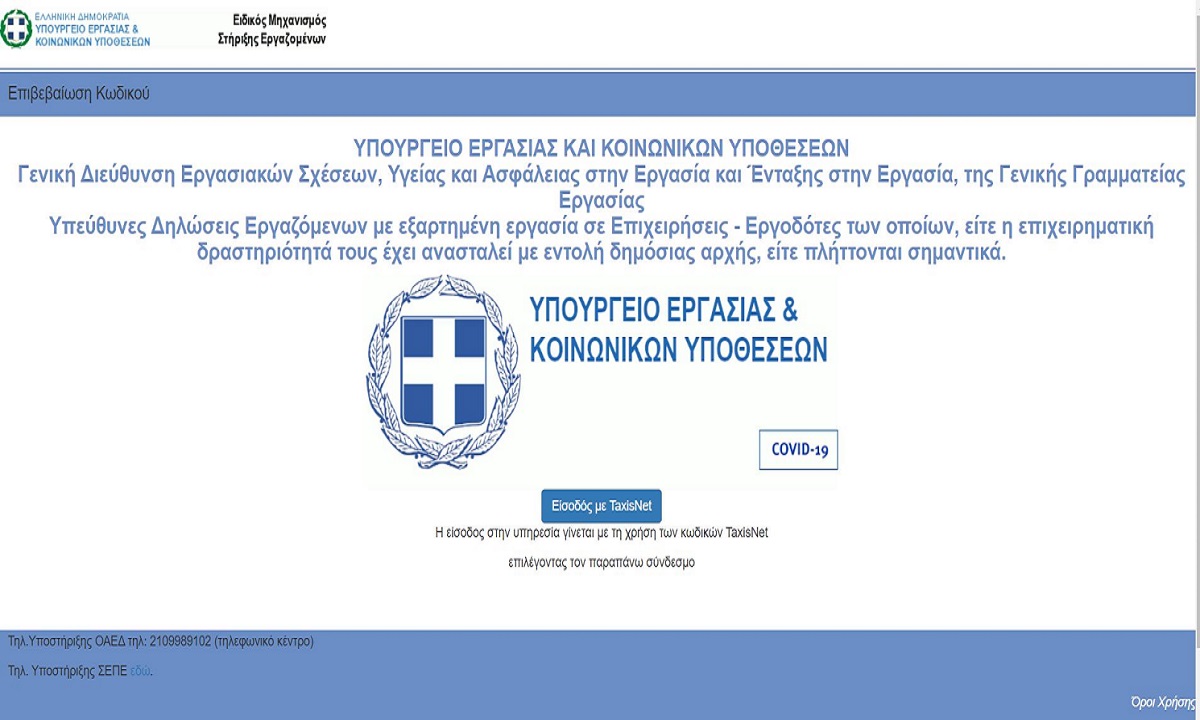Click the text about είσοδος with TaxisNet codes

602,533
